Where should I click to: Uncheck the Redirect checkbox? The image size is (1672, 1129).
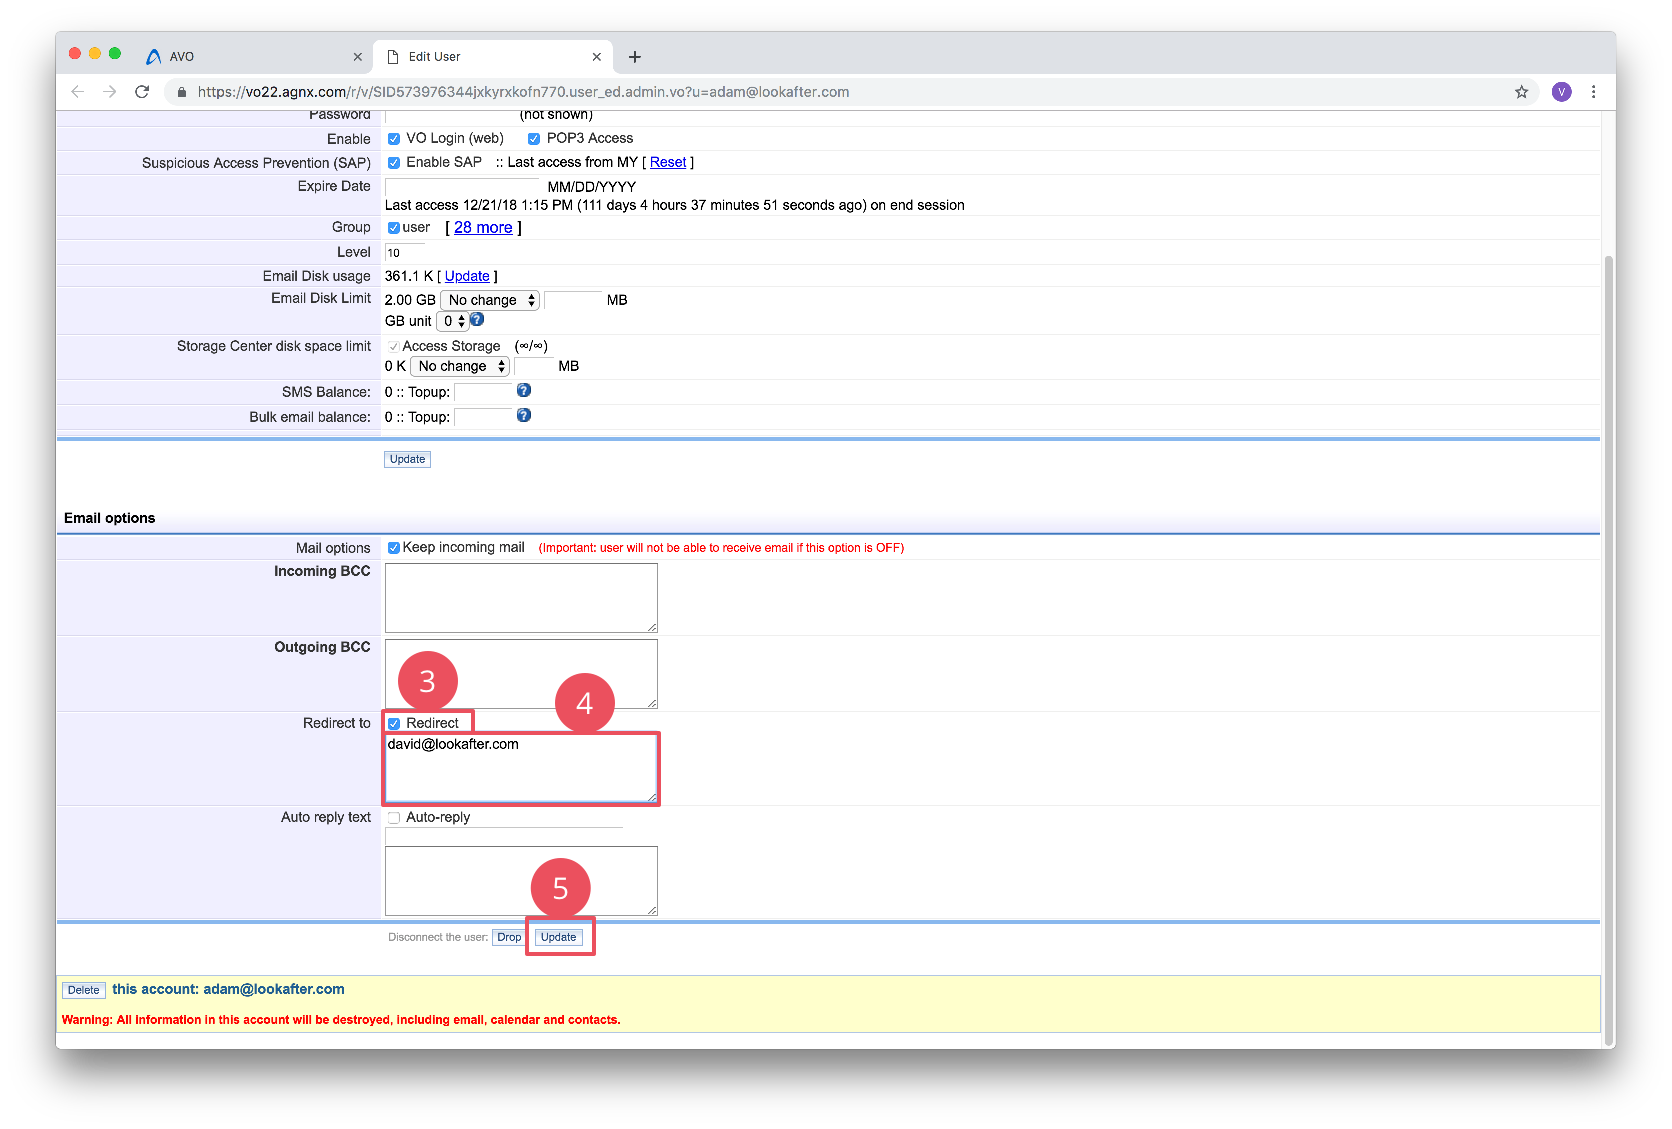pos(394,724)
